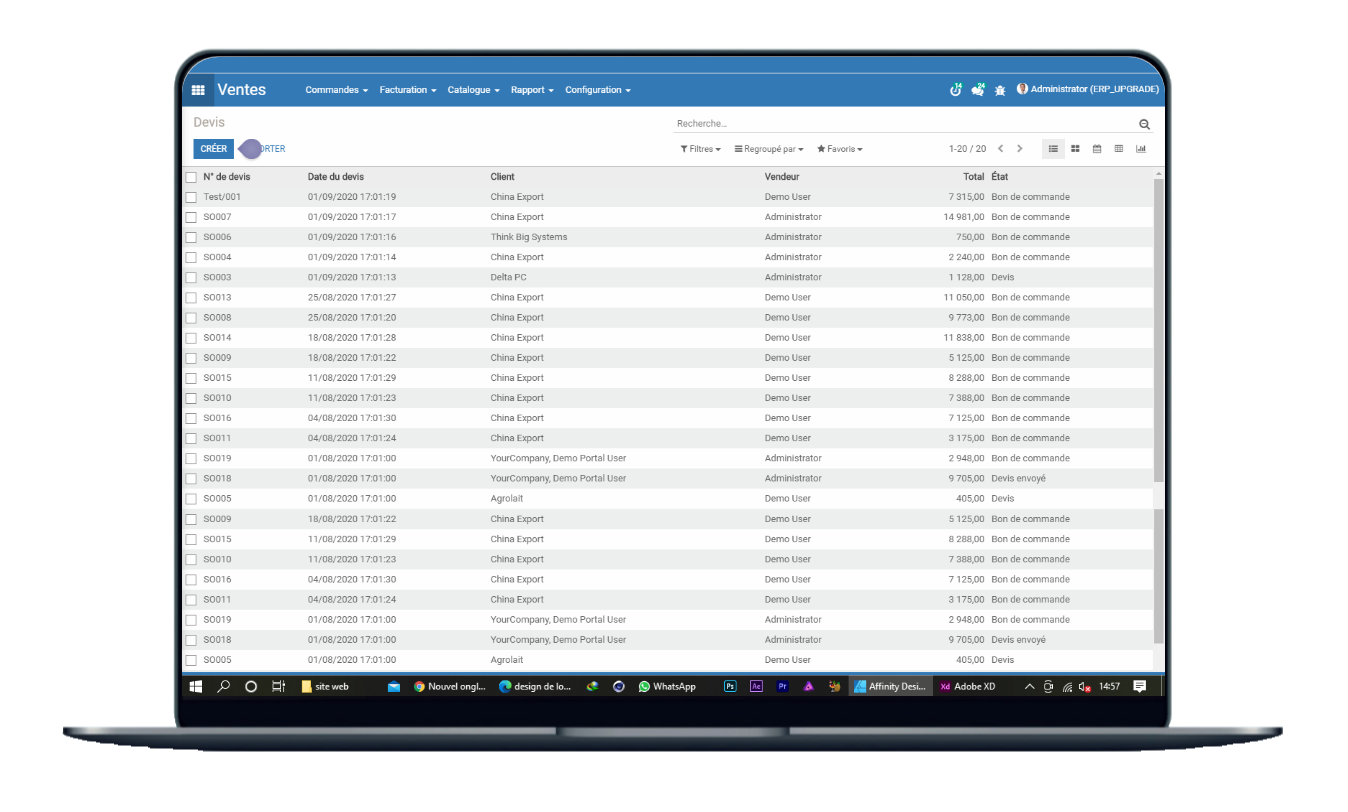Switch to calendar view

1097,149
